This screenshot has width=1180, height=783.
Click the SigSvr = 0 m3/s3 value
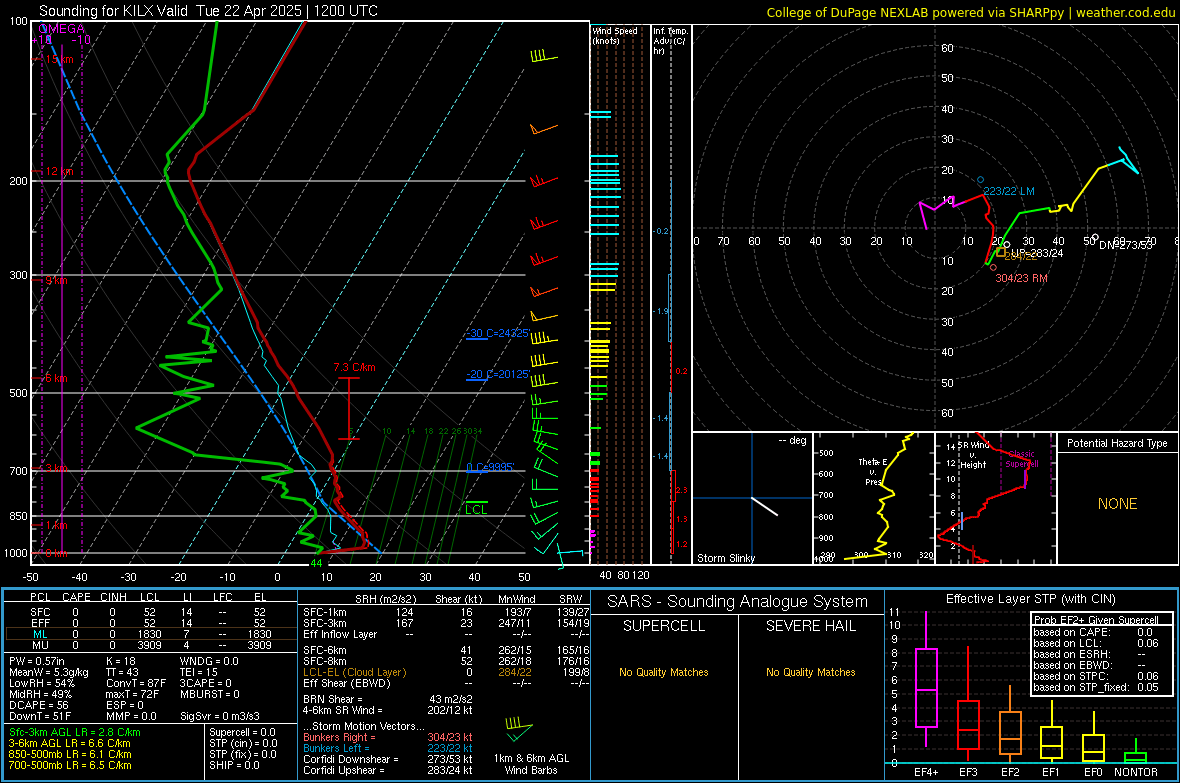click(x=220, y=716)
